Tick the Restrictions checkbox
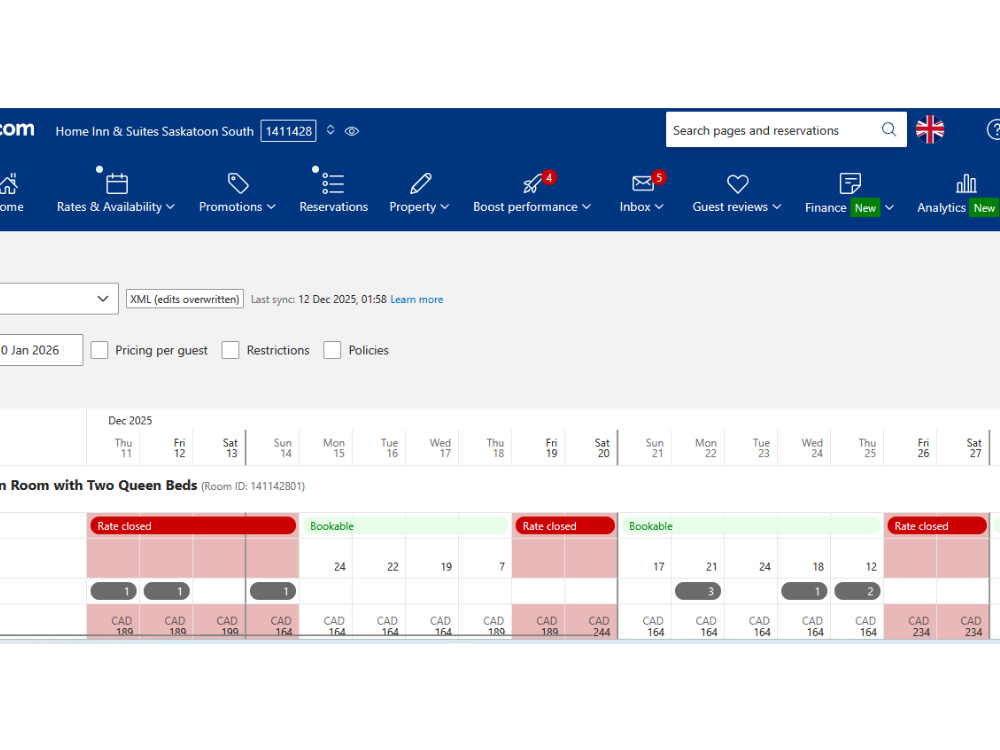 tap(230, 350)
